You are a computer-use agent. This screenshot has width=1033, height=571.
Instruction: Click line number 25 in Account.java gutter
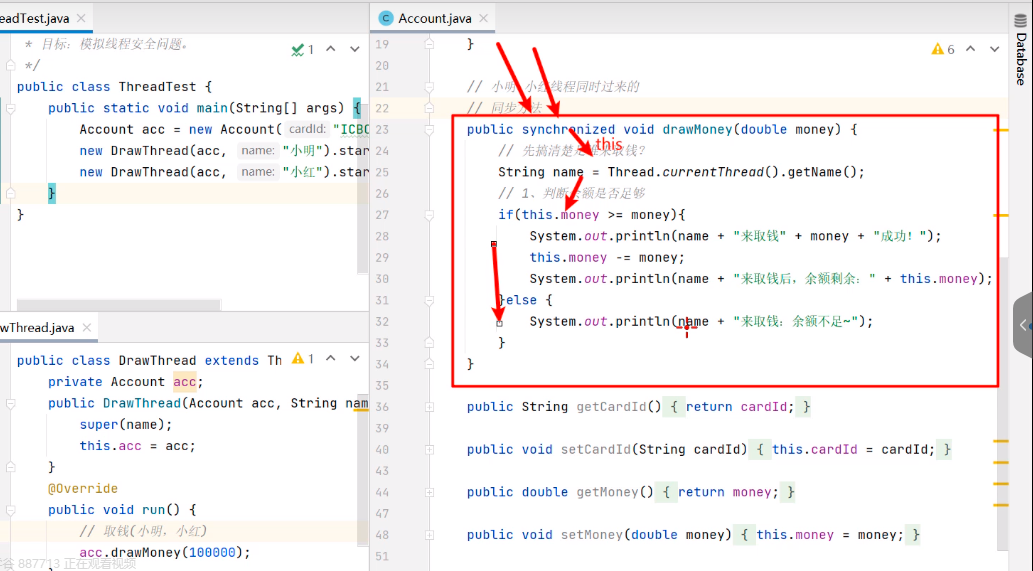(x=382, y=173)
